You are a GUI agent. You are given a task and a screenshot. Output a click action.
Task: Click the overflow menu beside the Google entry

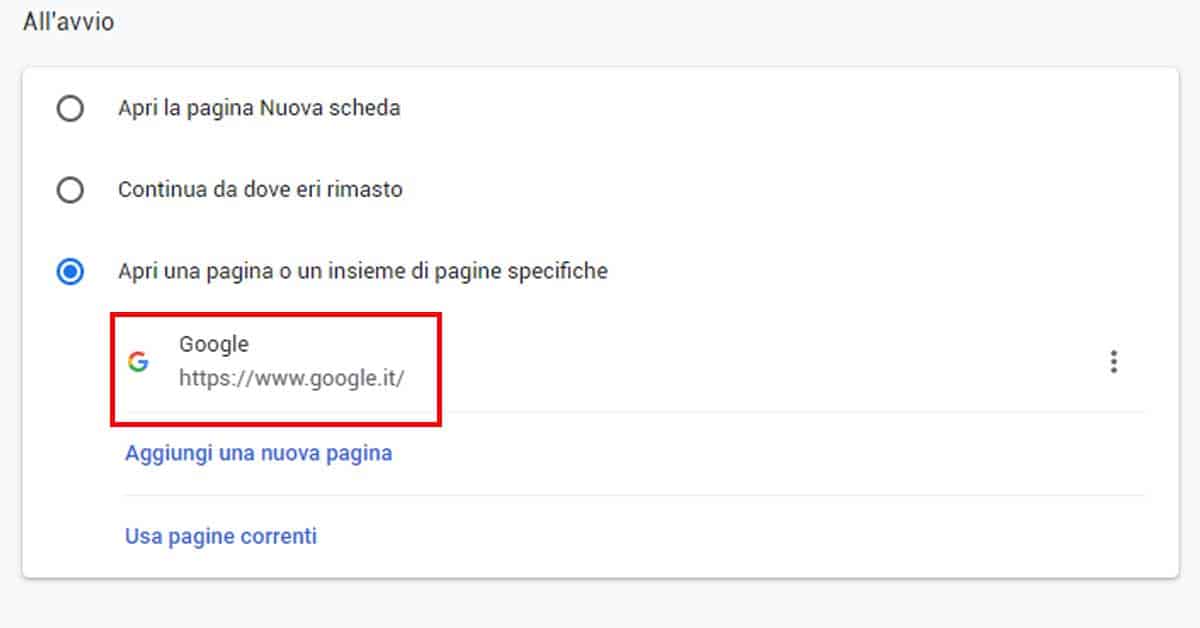(1113, 362)
